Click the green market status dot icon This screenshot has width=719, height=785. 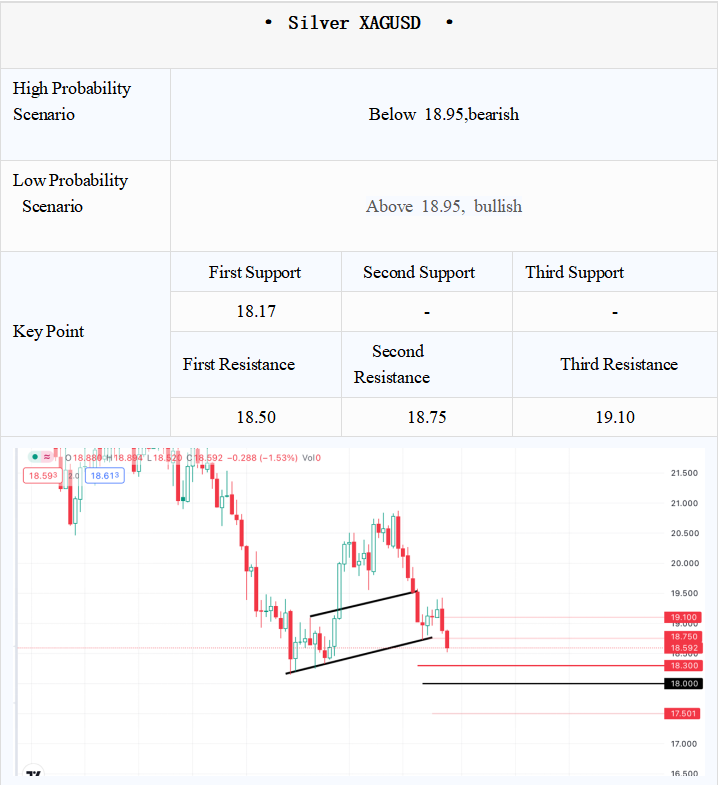(35, 457)
